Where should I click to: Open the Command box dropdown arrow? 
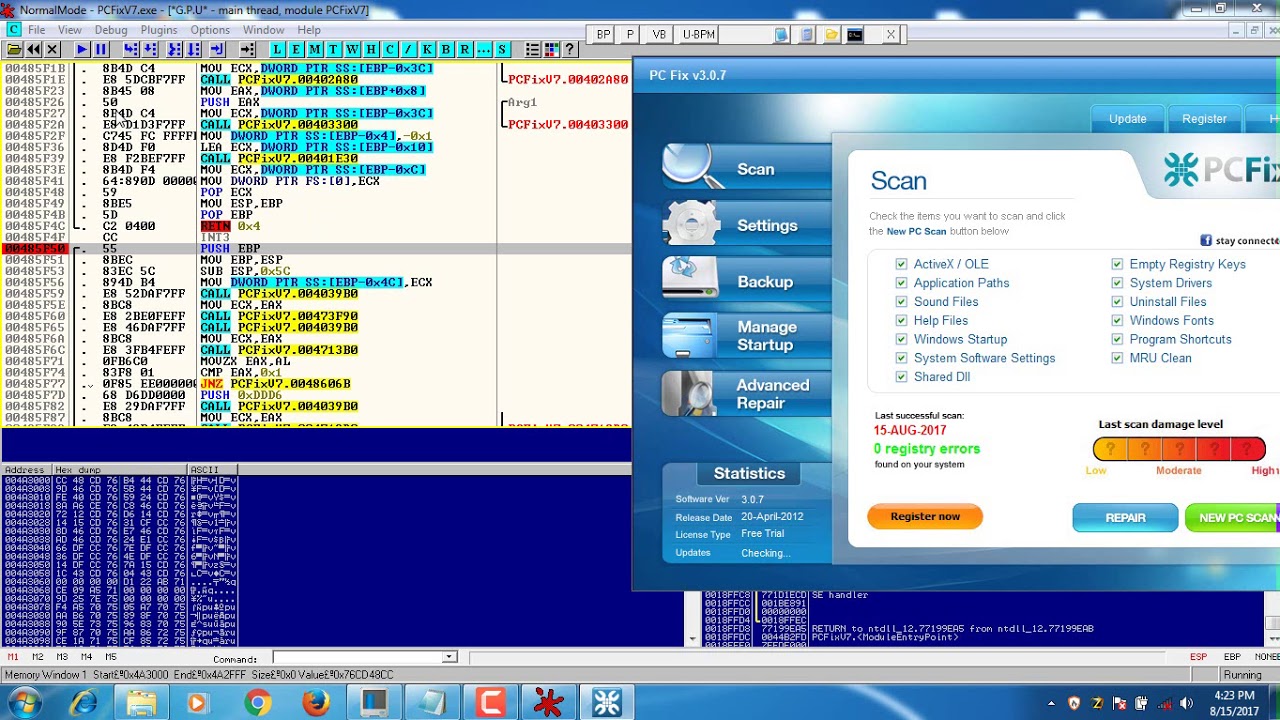(449, 657)
